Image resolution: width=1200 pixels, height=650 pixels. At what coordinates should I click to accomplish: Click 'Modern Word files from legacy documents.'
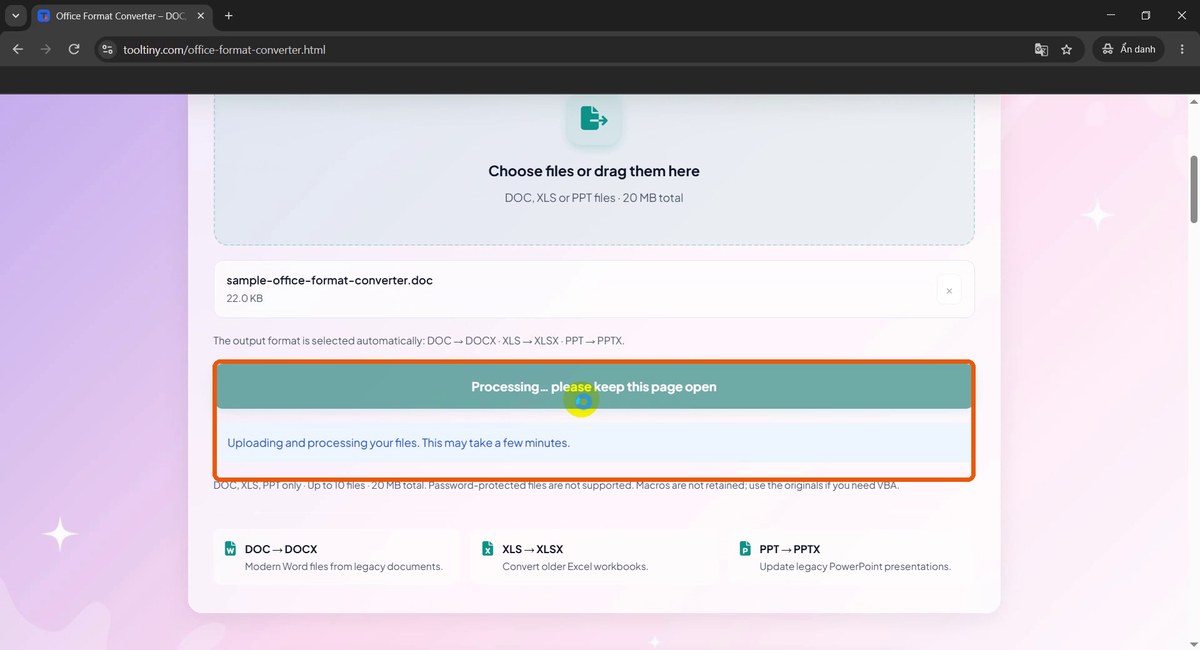pos(344,566)
